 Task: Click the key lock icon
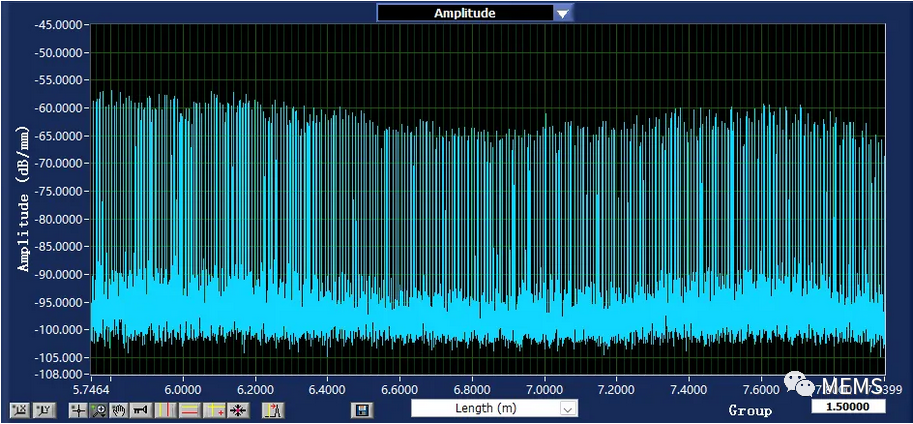click(139, 411)
